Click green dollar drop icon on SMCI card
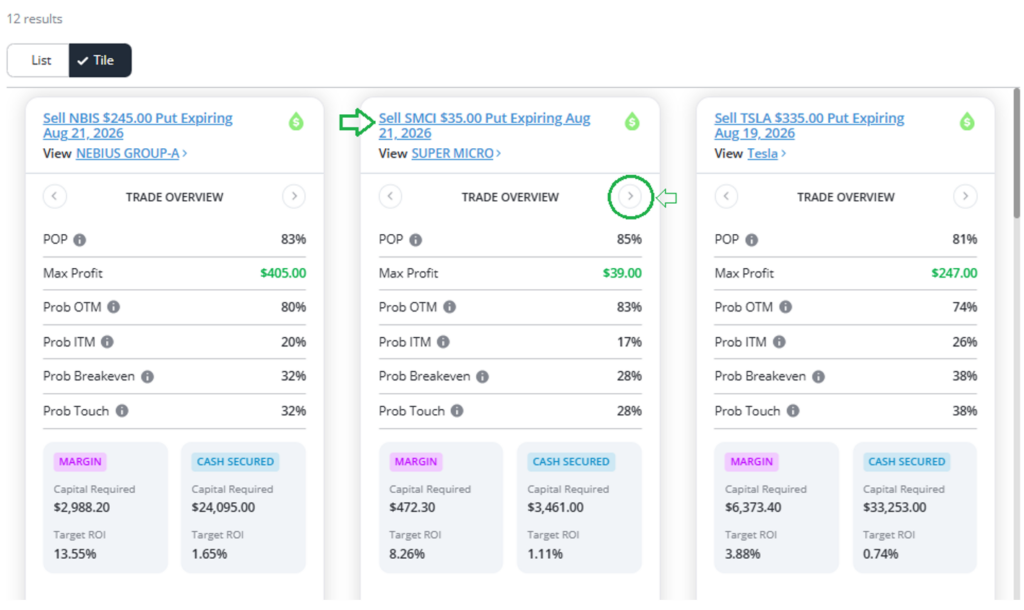 tap(632, 121)
